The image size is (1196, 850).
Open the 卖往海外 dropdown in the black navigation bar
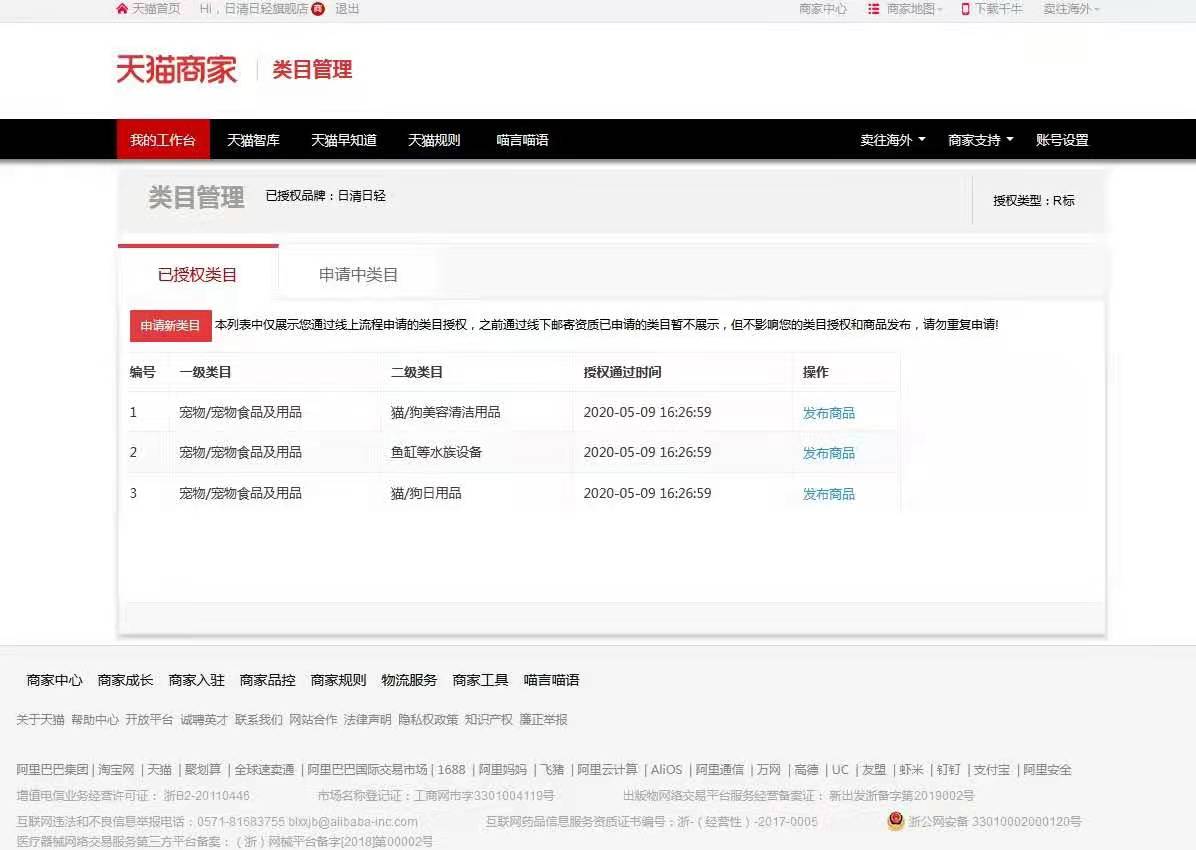892,140
